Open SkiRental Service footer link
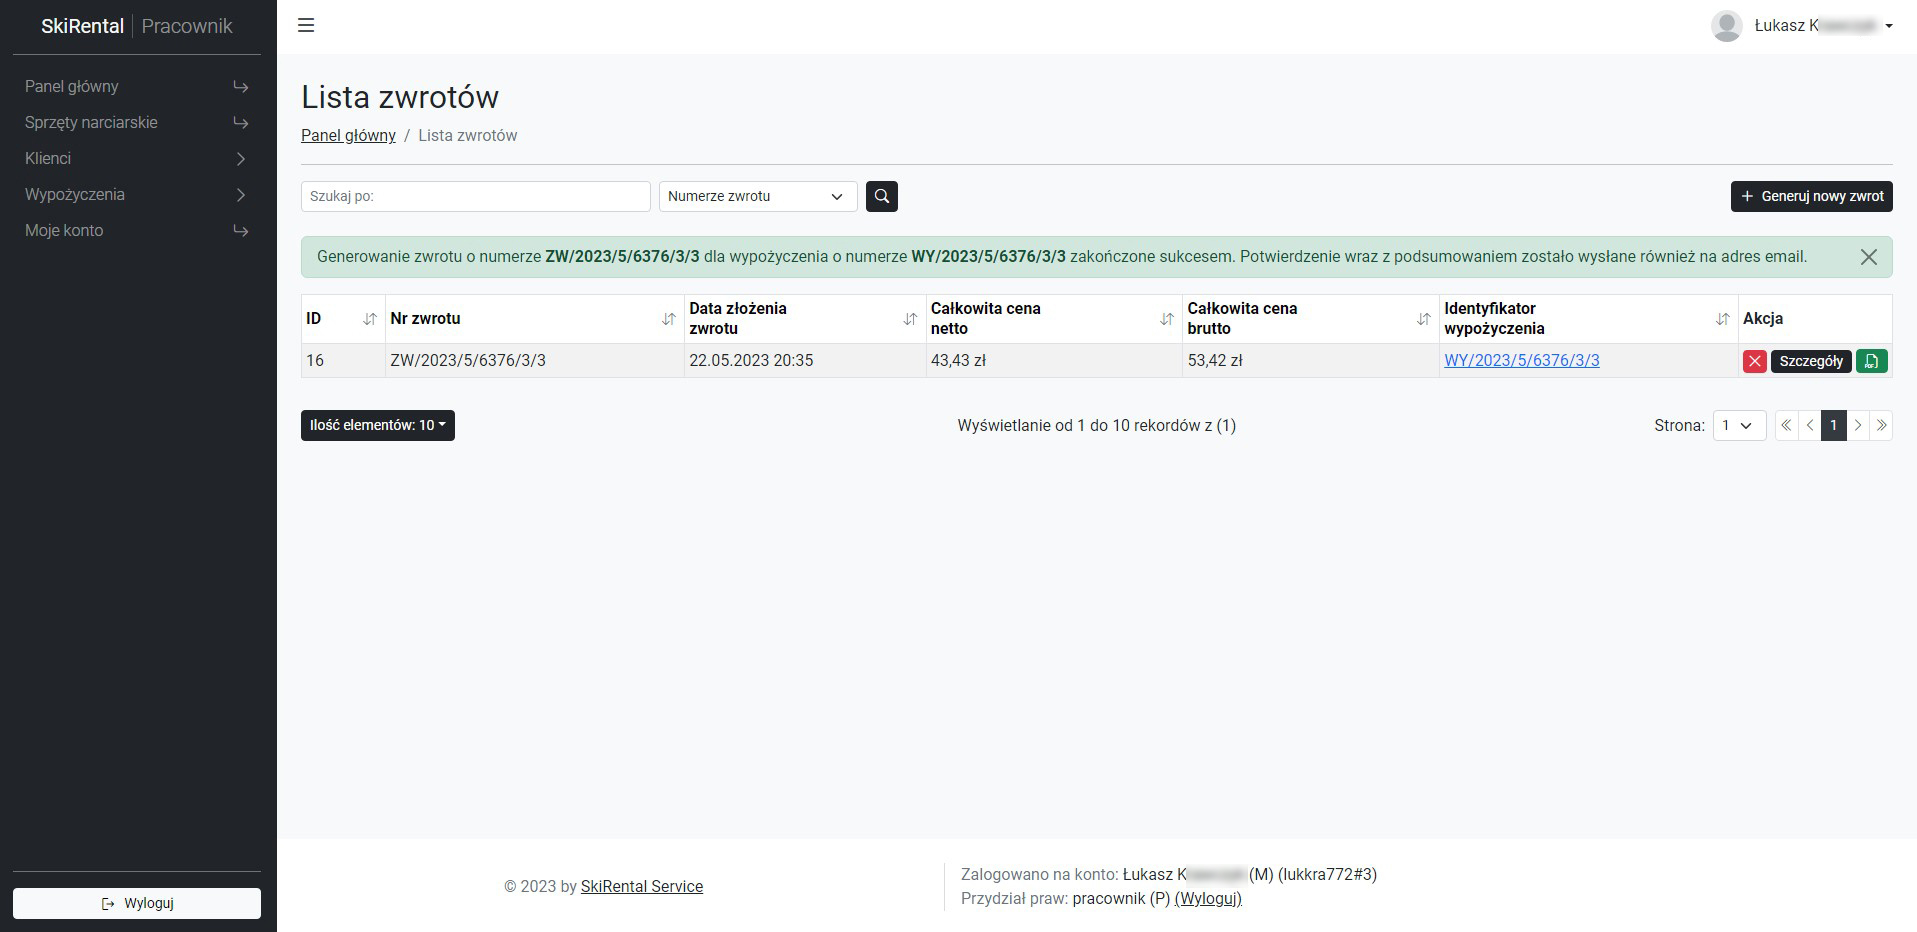Image resolution: width=1917 pixels, height=932 pixels. 642,886
